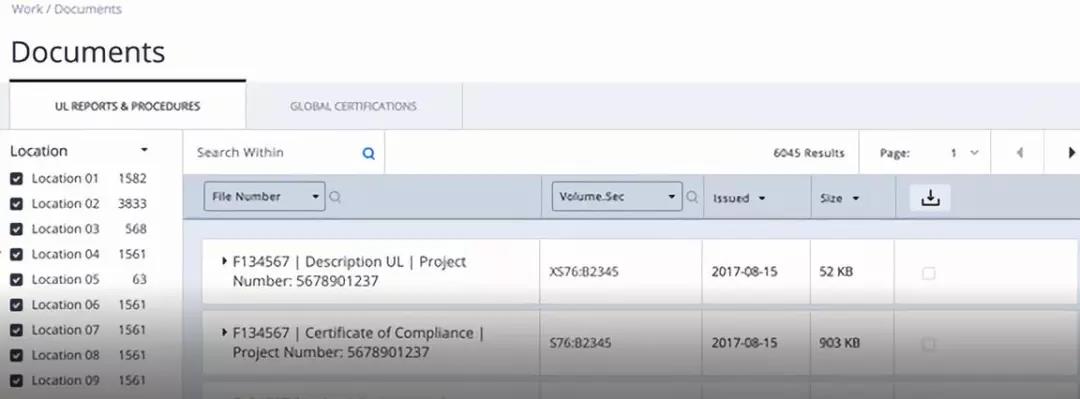Open the Page number dropdown
The width and height of the screenshot is (1080, 399).
coord(964,153)
